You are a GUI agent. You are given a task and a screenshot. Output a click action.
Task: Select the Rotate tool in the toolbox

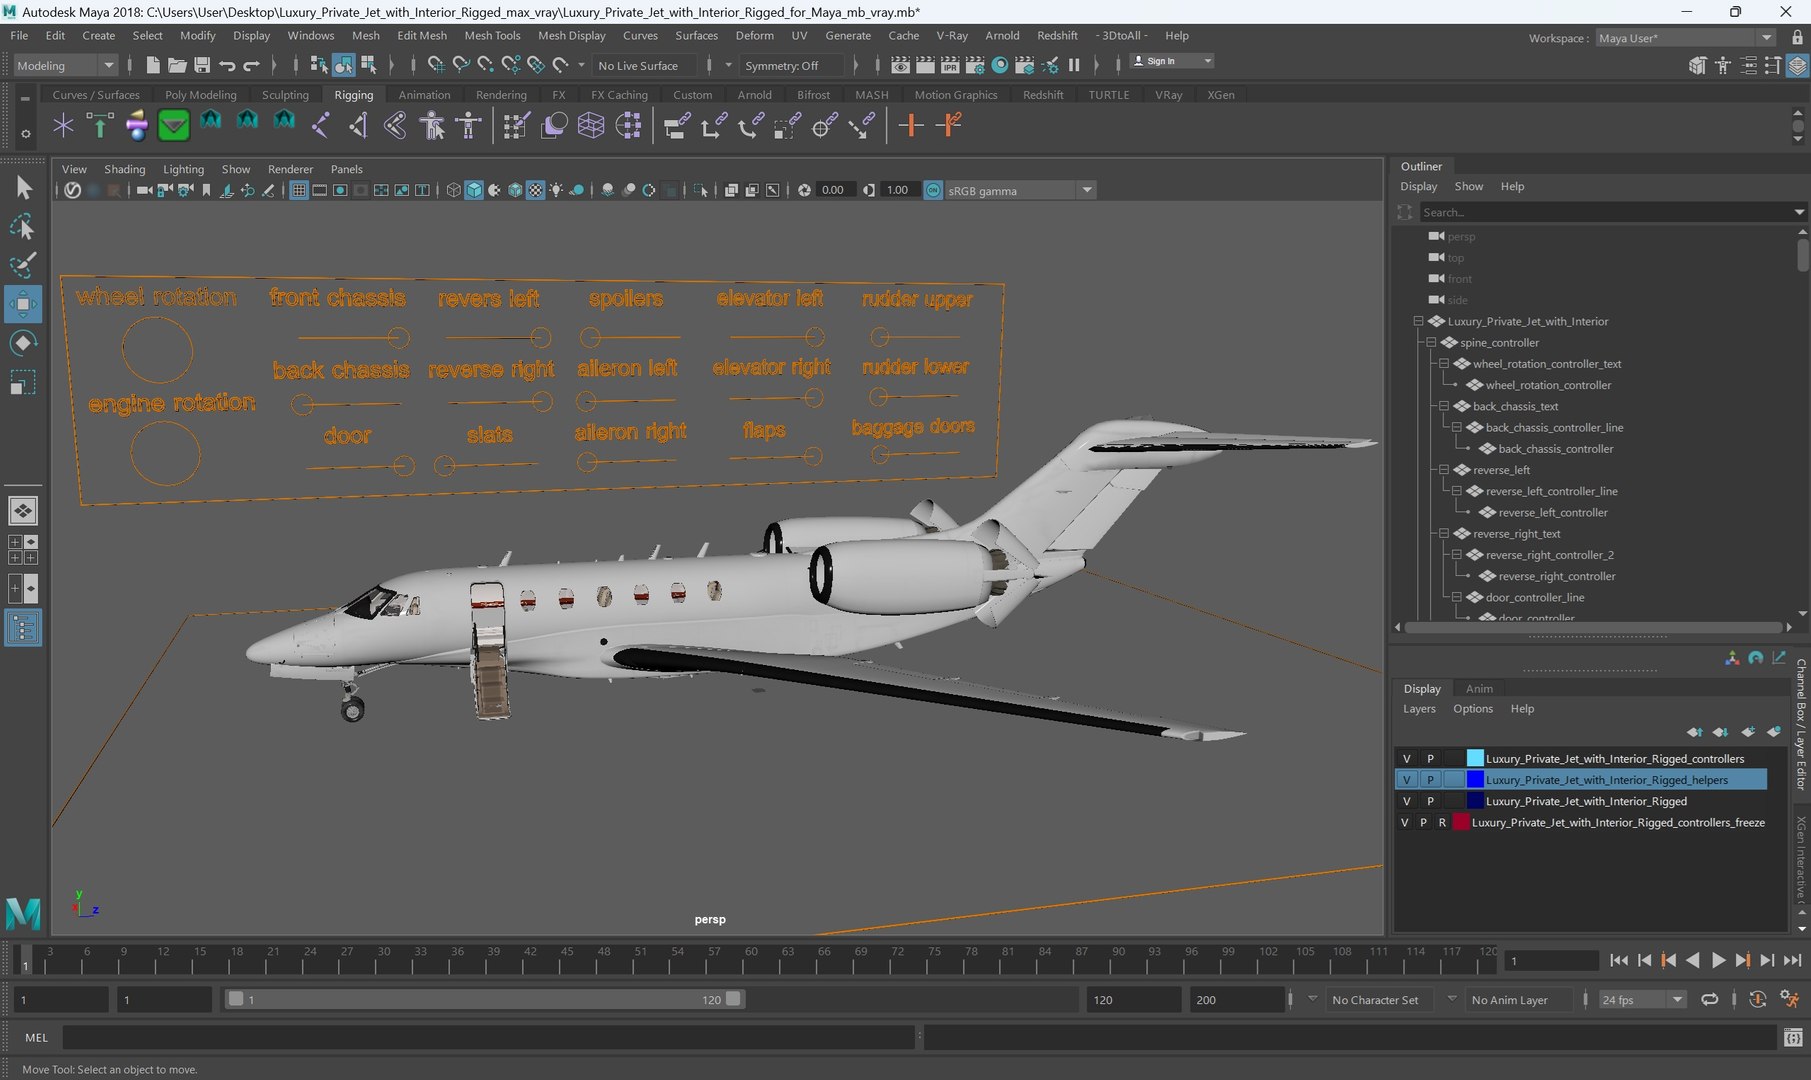[22, 343]
